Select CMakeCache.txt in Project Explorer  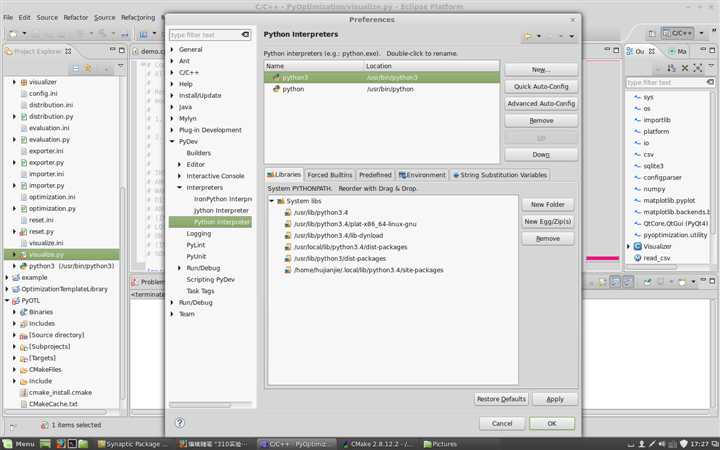click(53, 404)
